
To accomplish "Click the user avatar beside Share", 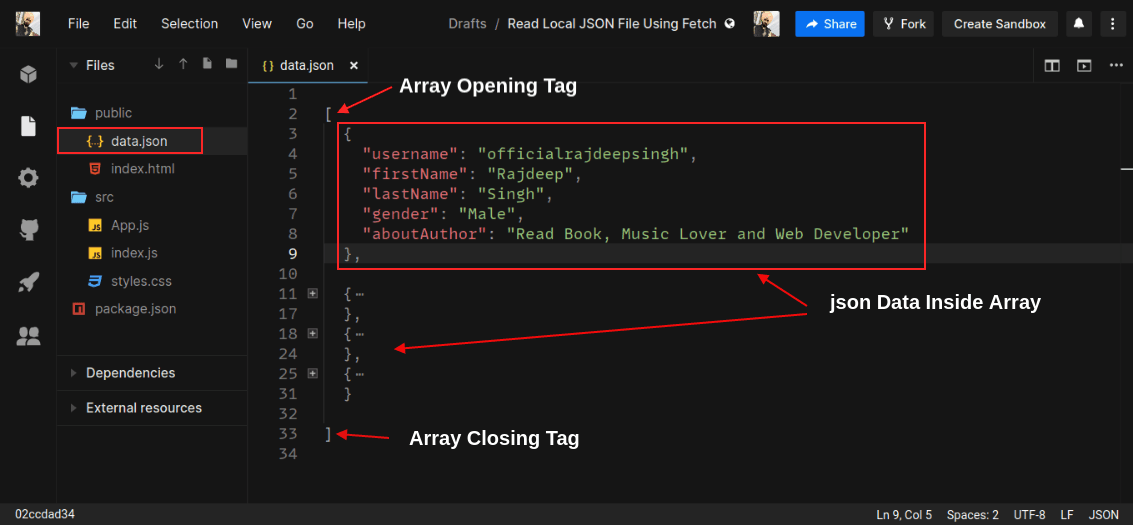I will 765,24.
